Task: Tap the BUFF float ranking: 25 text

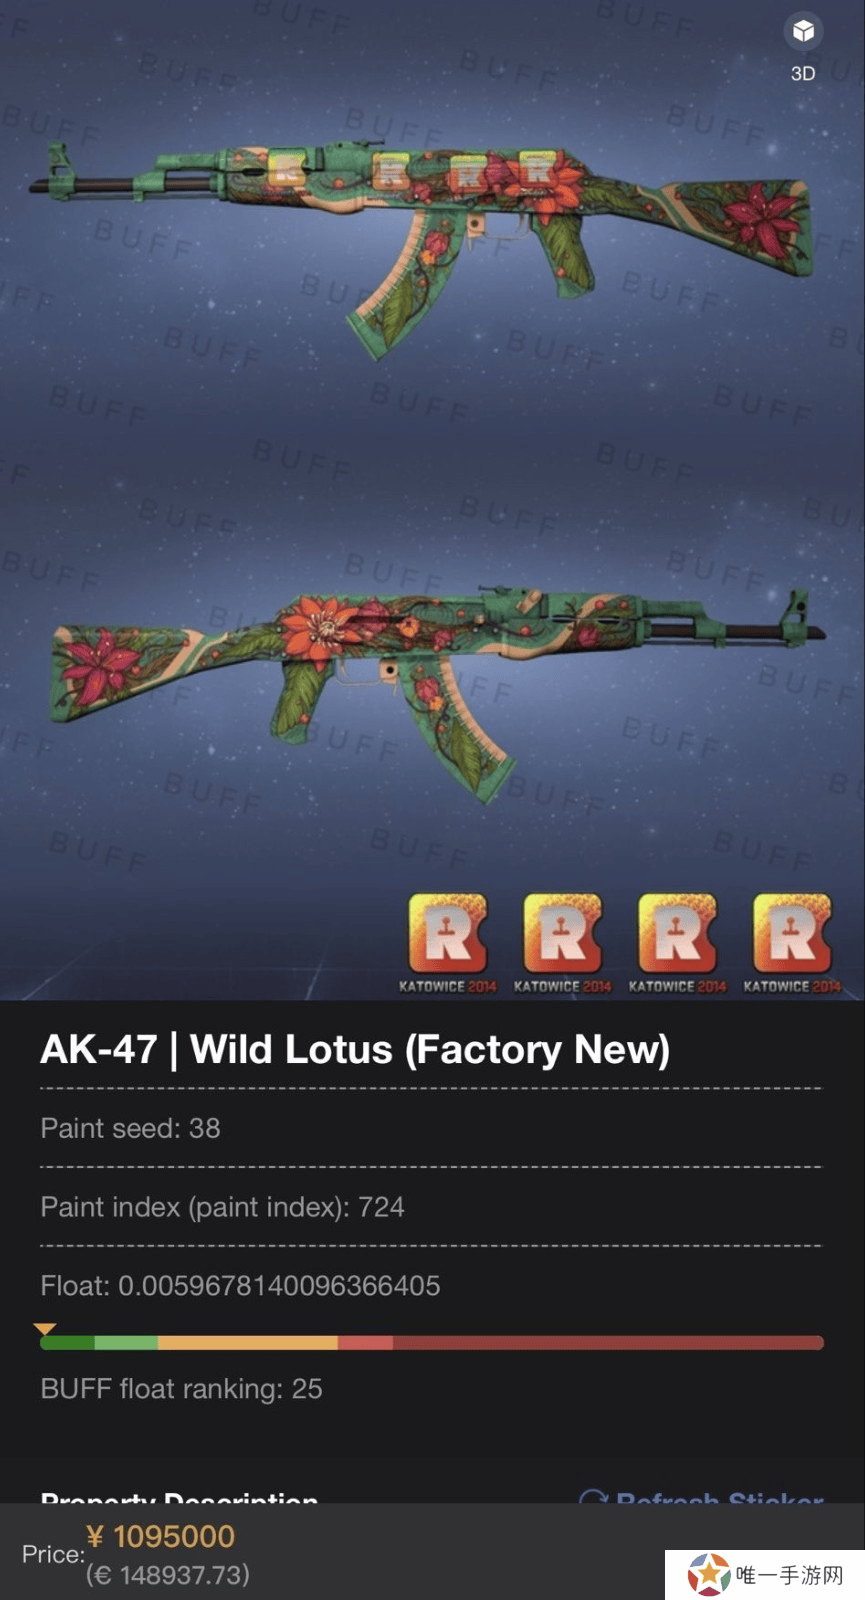Action: point(181,1389)
